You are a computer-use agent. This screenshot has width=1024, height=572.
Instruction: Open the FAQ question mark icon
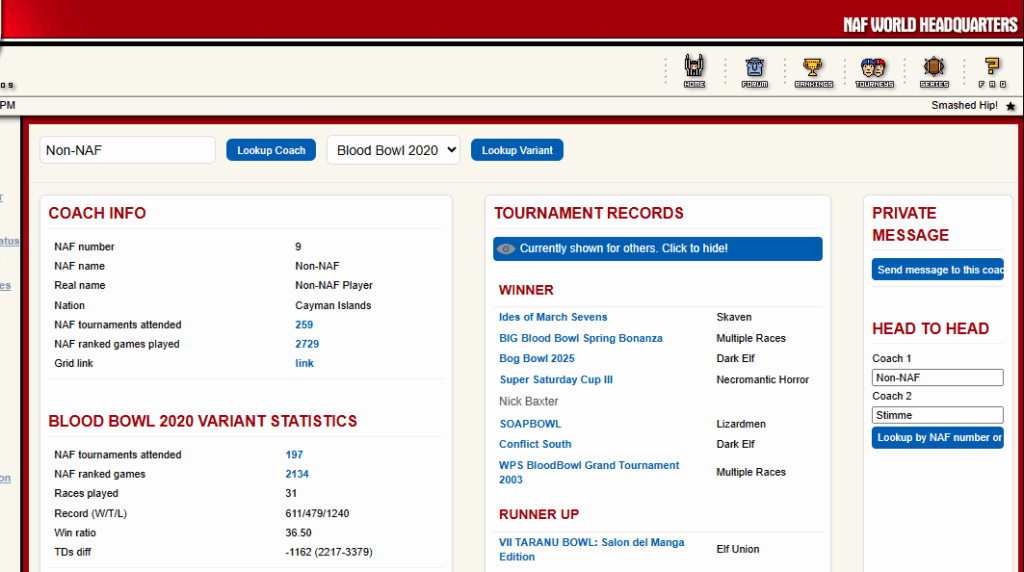(x=992, y=71)
